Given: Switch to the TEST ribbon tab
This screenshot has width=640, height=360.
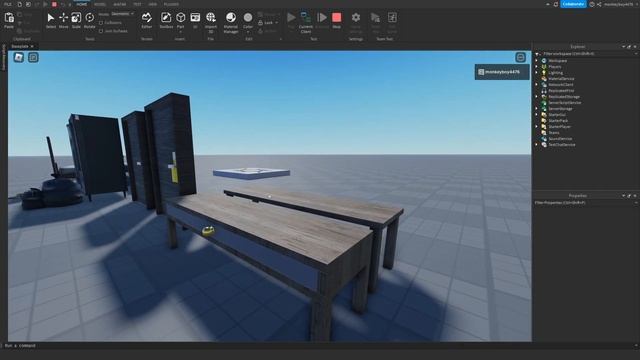Looking at the screenshot, I should (137, 4).
